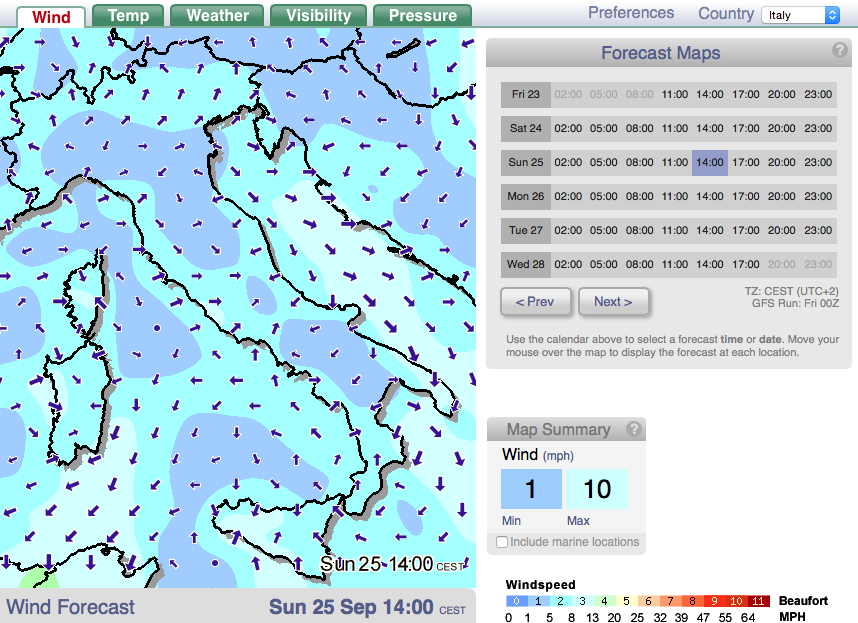Screen dimensions: 858x623
Task: Pick Fri 23 11:00 forecast time
Action: tap(675, 94)
